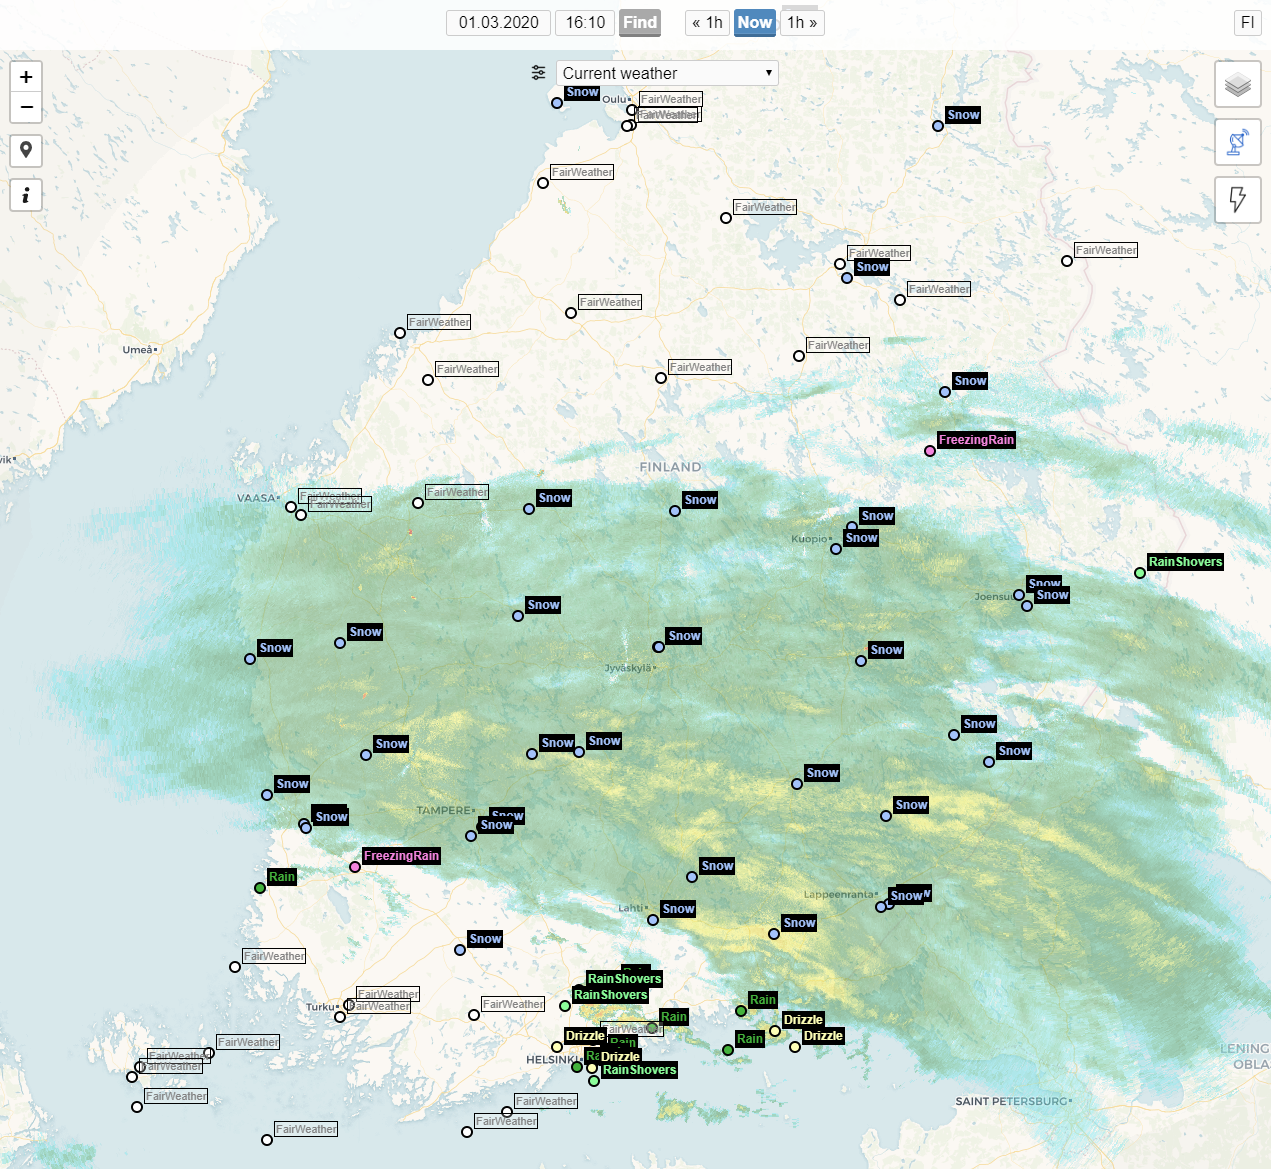Toggle the radar satellite dish layer

pos(1237,142)
